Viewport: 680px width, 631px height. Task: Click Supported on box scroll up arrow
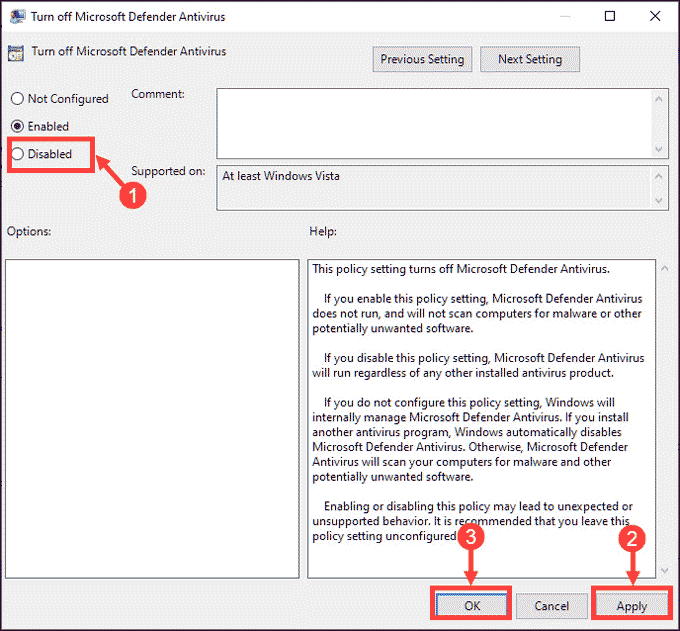pos(658,176)
